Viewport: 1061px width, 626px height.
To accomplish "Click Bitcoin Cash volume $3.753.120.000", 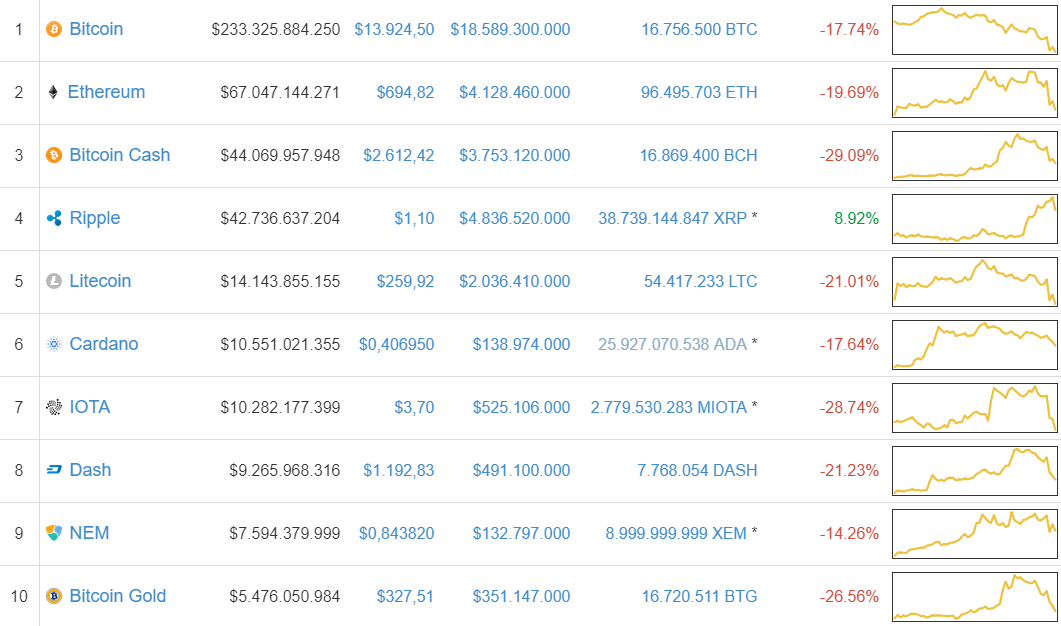I will click(x=514, y=155).
